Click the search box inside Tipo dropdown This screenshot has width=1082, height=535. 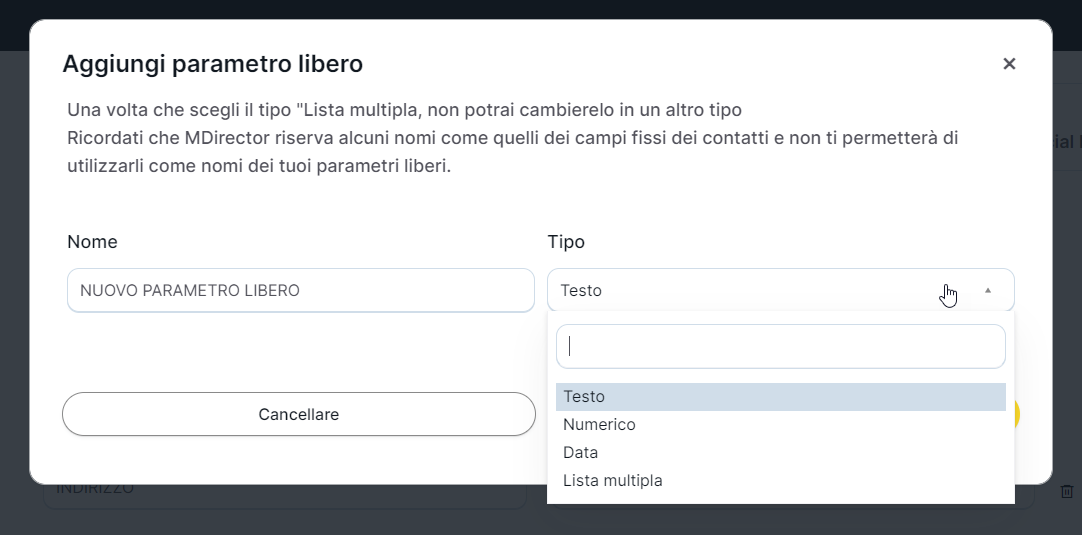click(x=780, y=346)
